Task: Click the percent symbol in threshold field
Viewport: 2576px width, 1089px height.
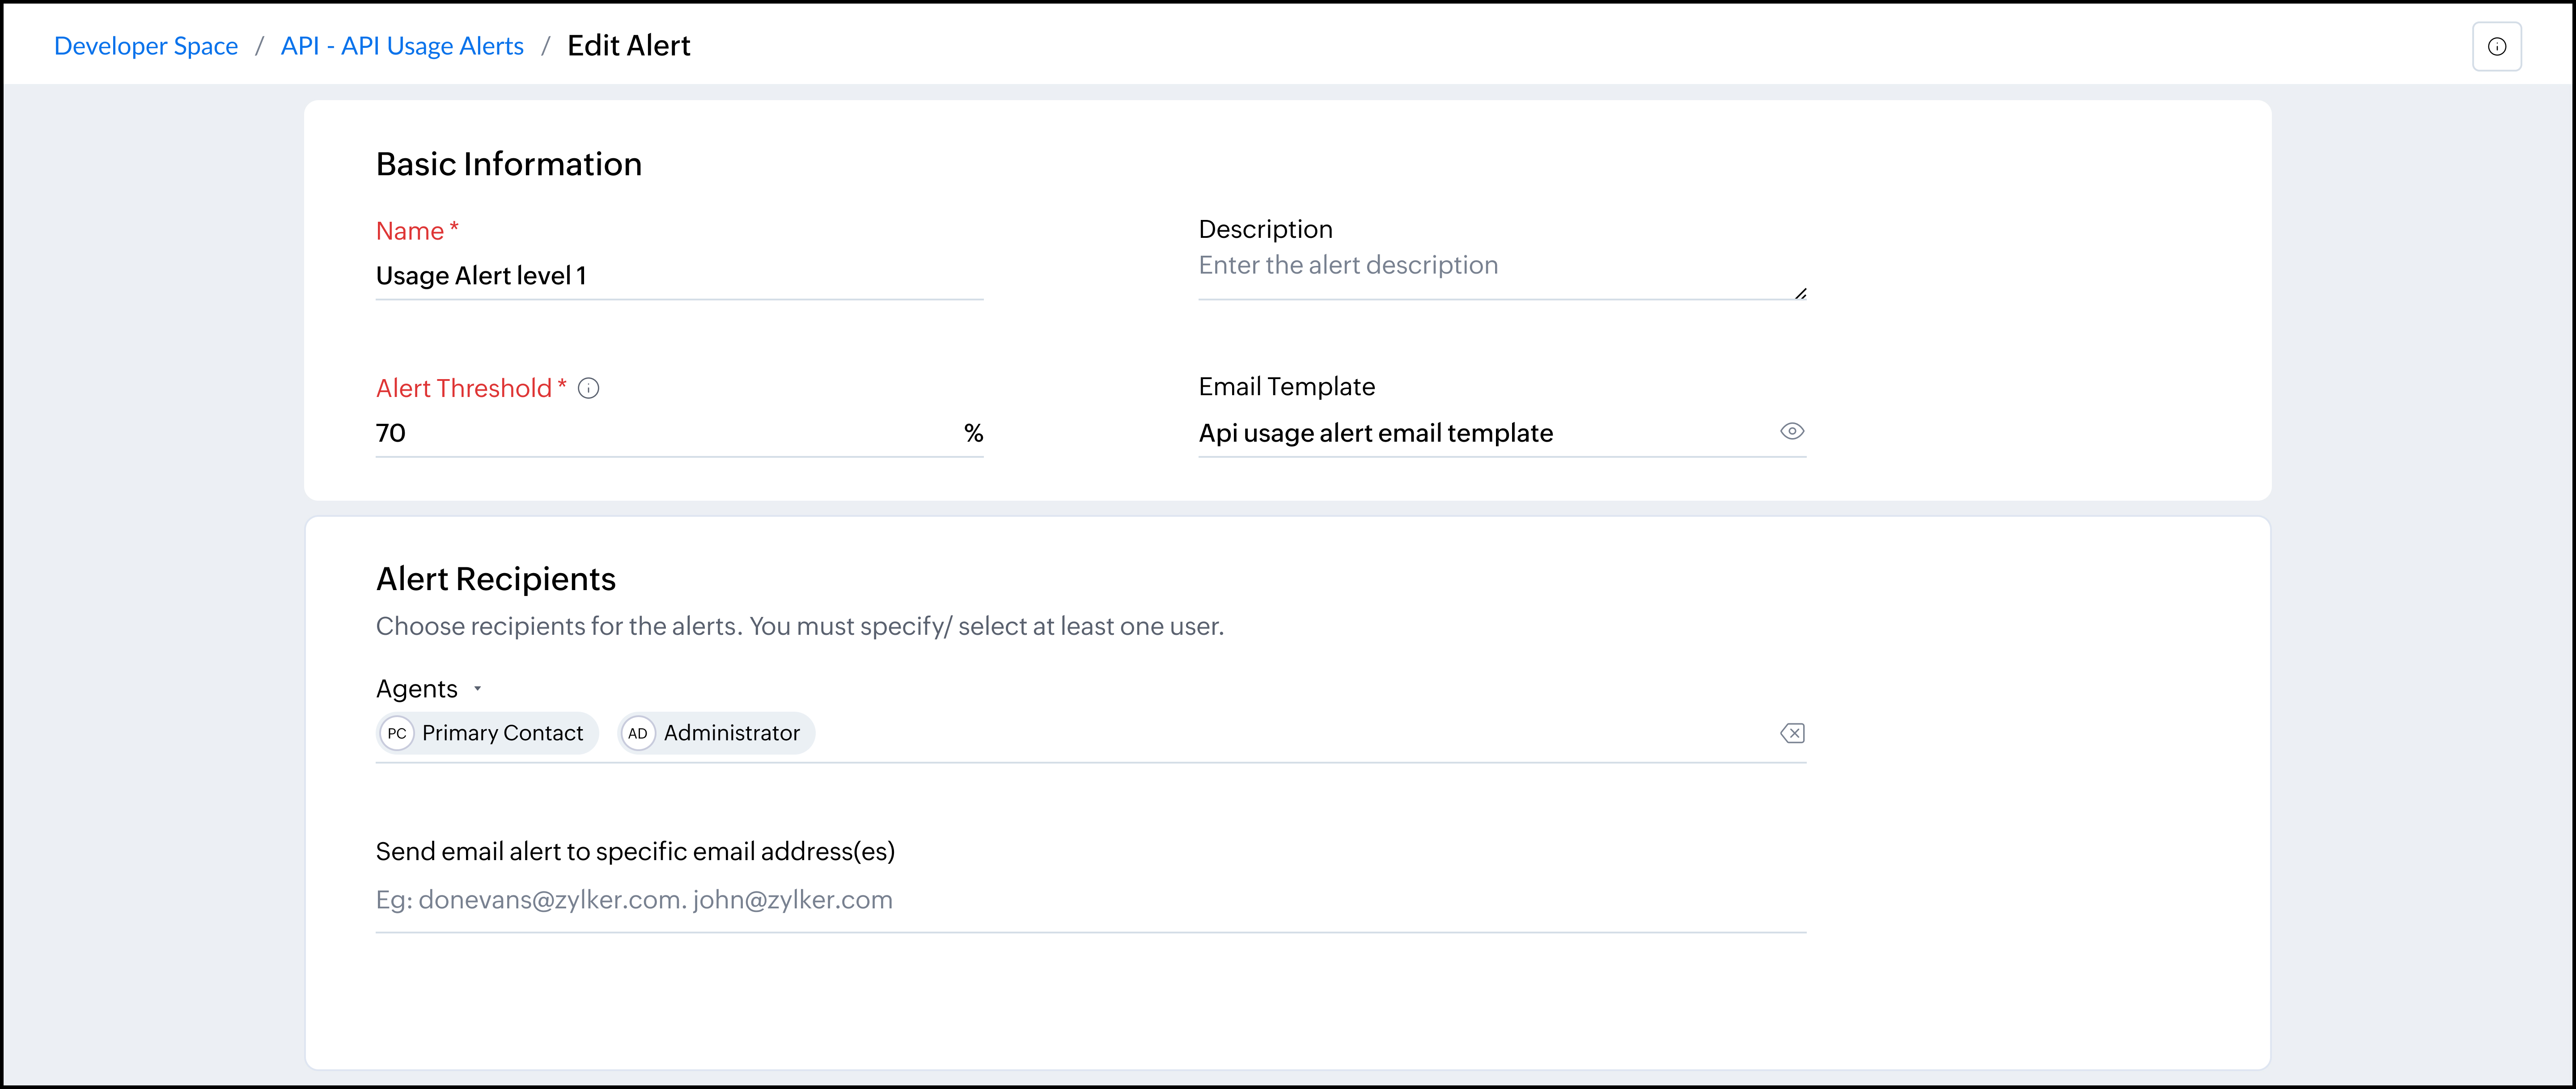Action: click(x=973, y=433)
